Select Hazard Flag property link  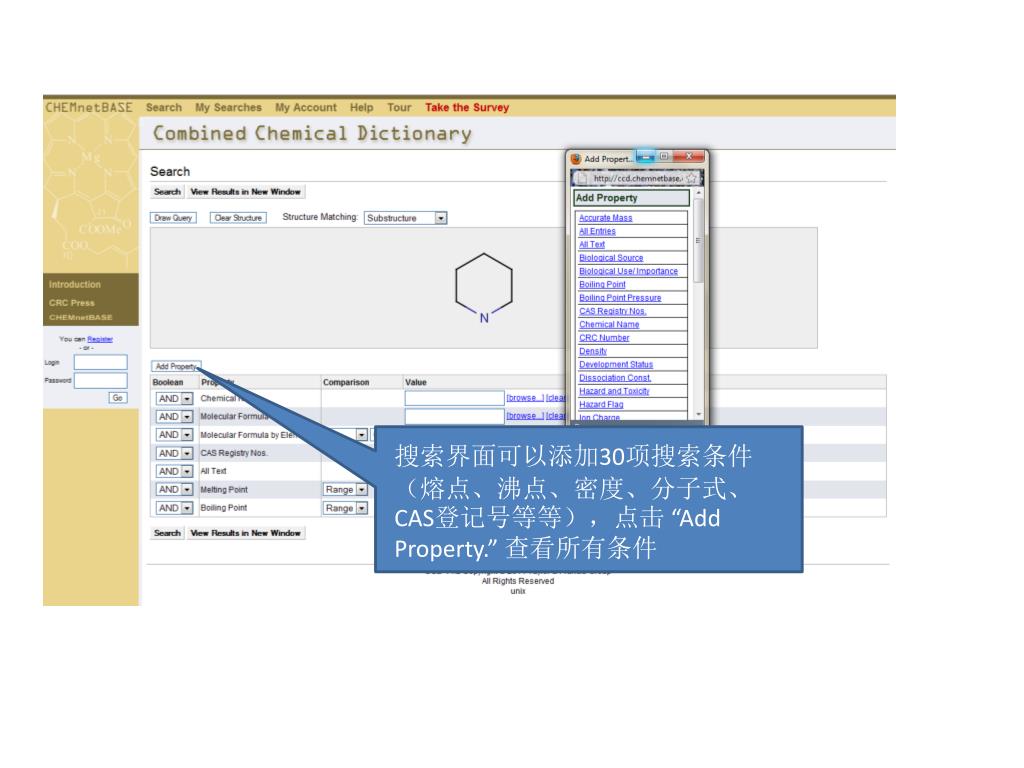601,405
